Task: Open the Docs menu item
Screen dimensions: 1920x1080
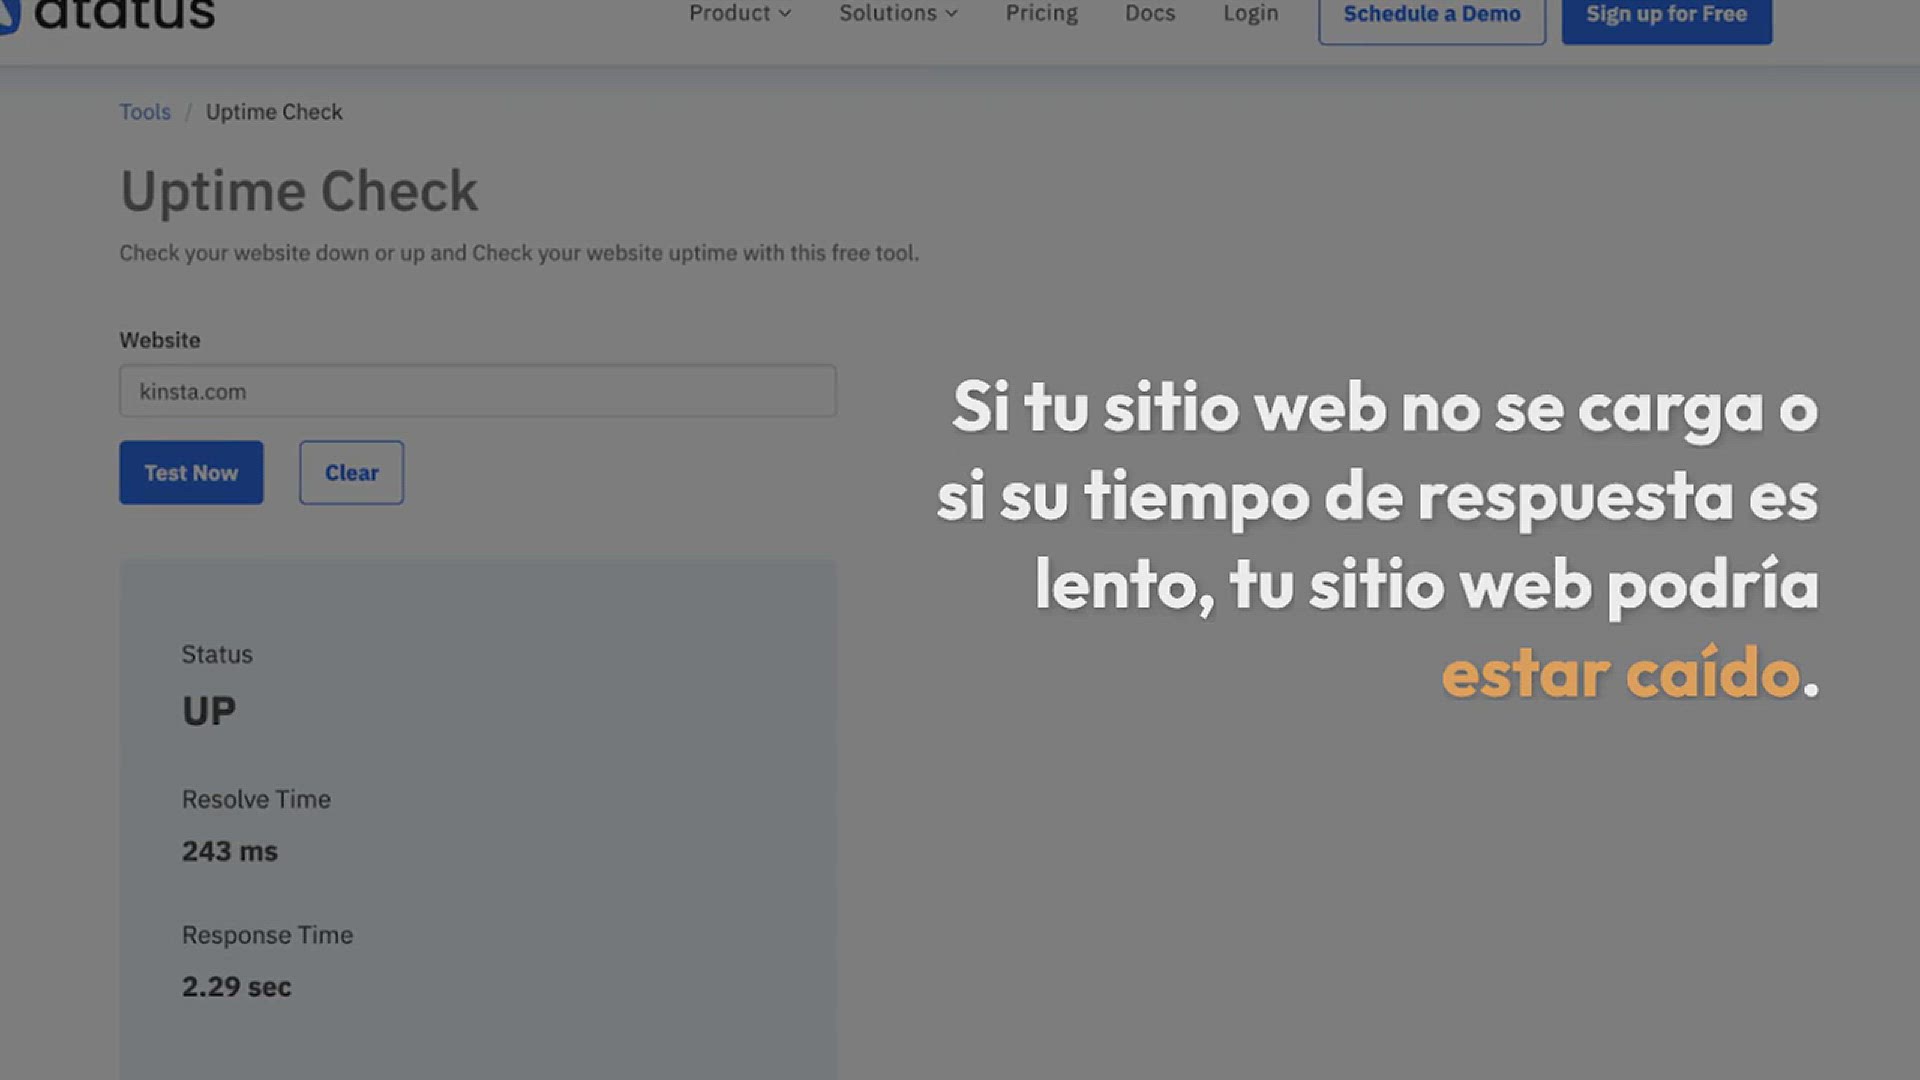Action: [x=1149, y=14]
